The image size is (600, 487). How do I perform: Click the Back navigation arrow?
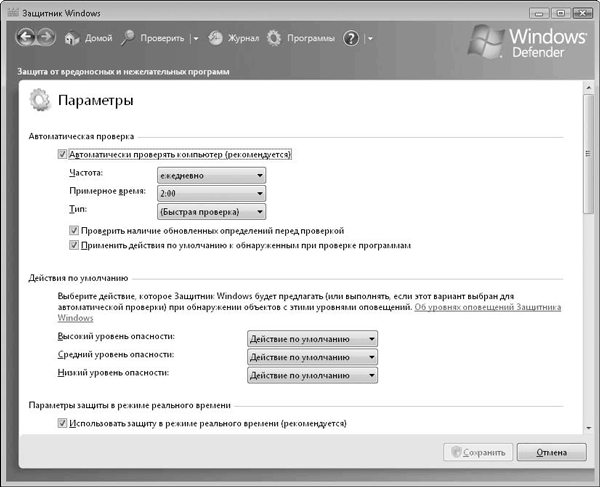click(24, 38)
